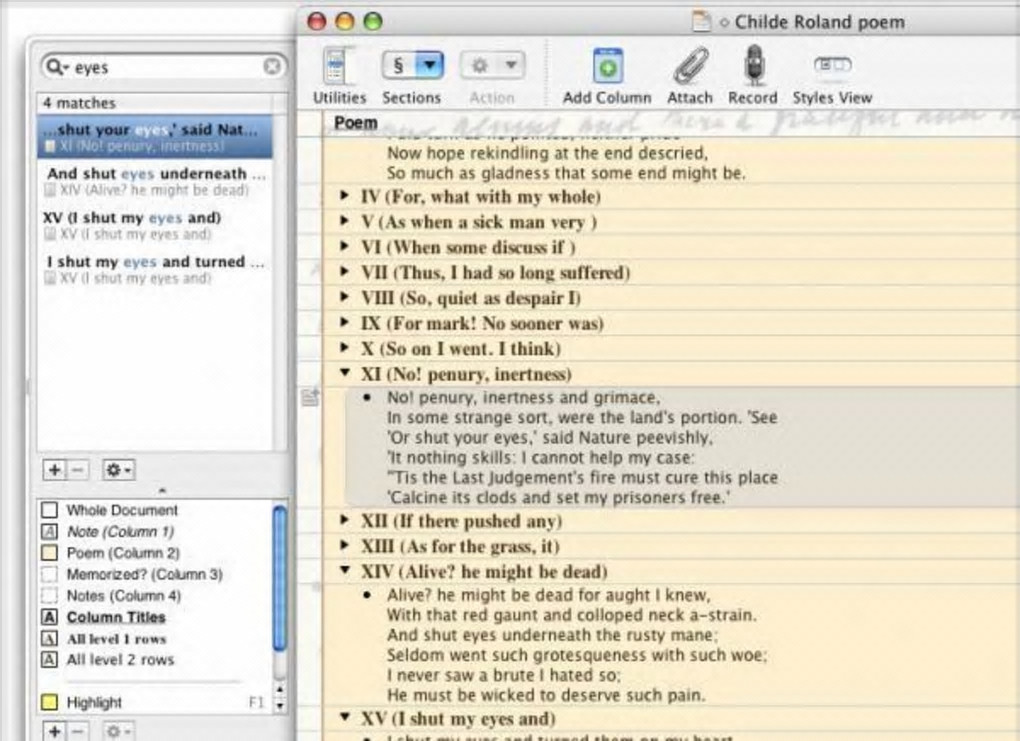Click plus button below styles list
This screenshot has width=1020, height=741.
click(54, 731)
